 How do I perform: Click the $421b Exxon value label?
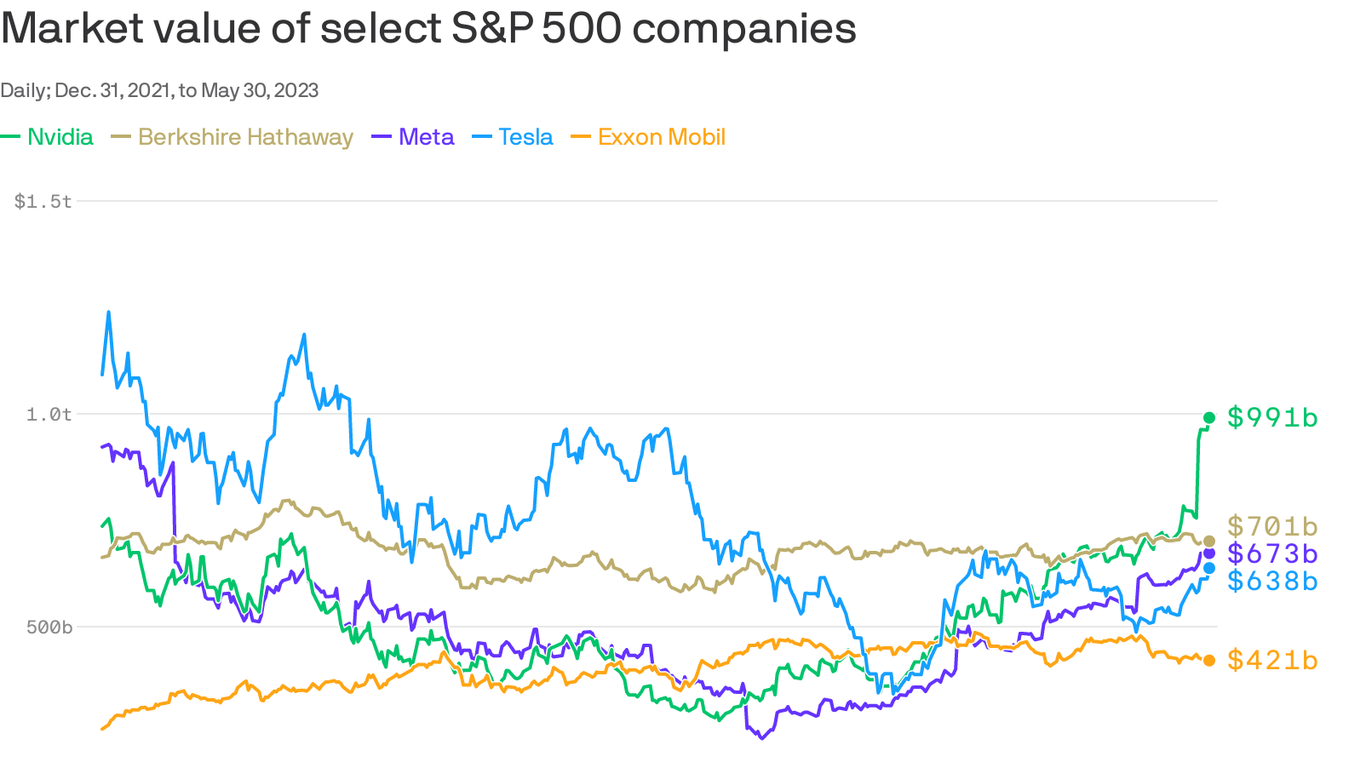click(1272, 660)
